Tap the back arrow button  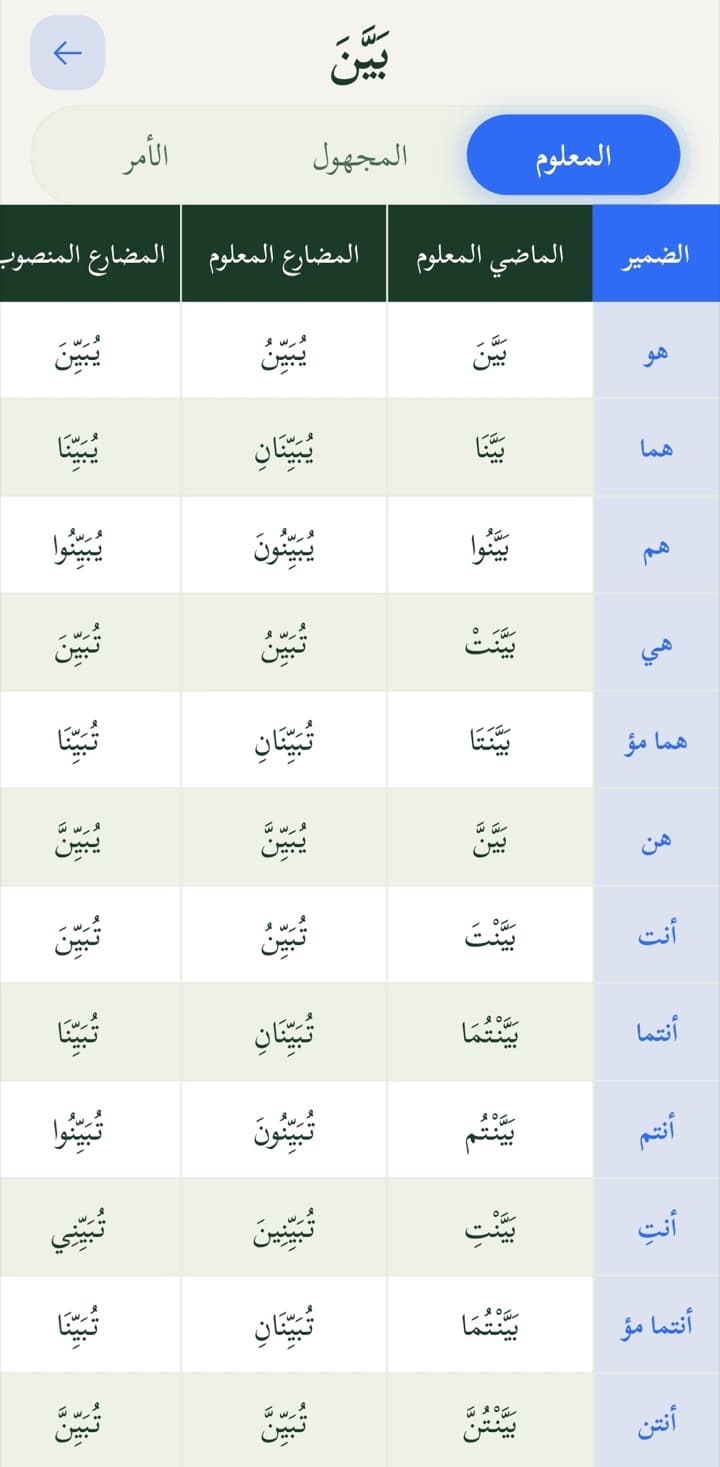[67, 53]
